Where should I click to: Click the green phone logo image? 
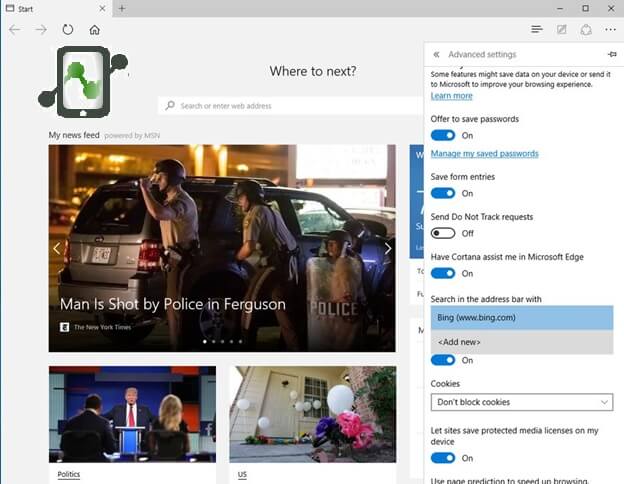point(84,82)
